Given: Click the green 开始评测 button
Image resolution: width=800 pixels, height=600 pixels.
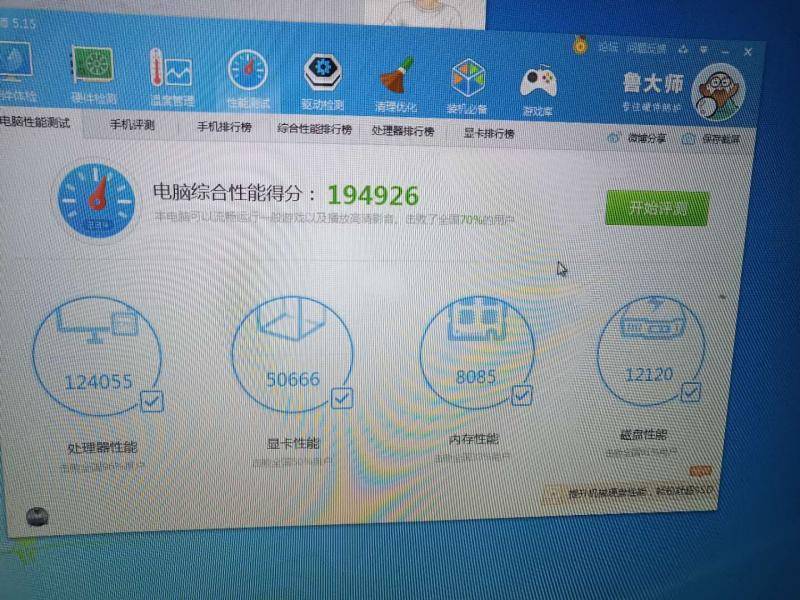Looking at the screenshot, I should tap(657, 208).
